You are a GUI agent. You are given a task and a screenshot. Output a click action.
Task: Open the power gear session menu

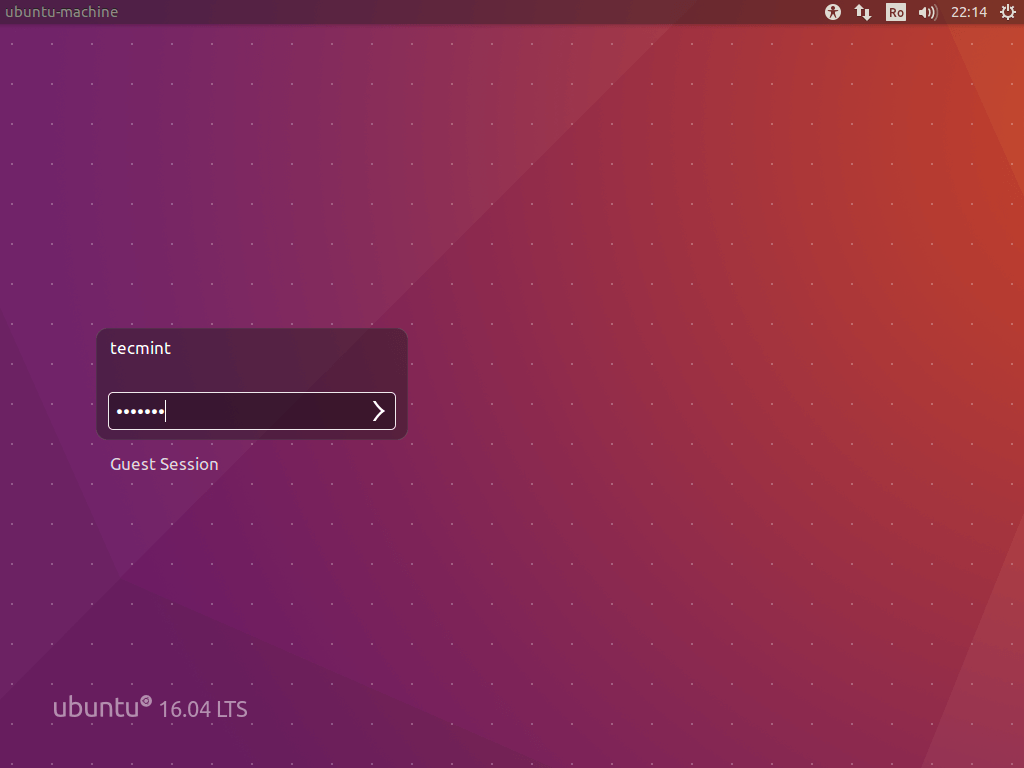[x=1007, y=12]
